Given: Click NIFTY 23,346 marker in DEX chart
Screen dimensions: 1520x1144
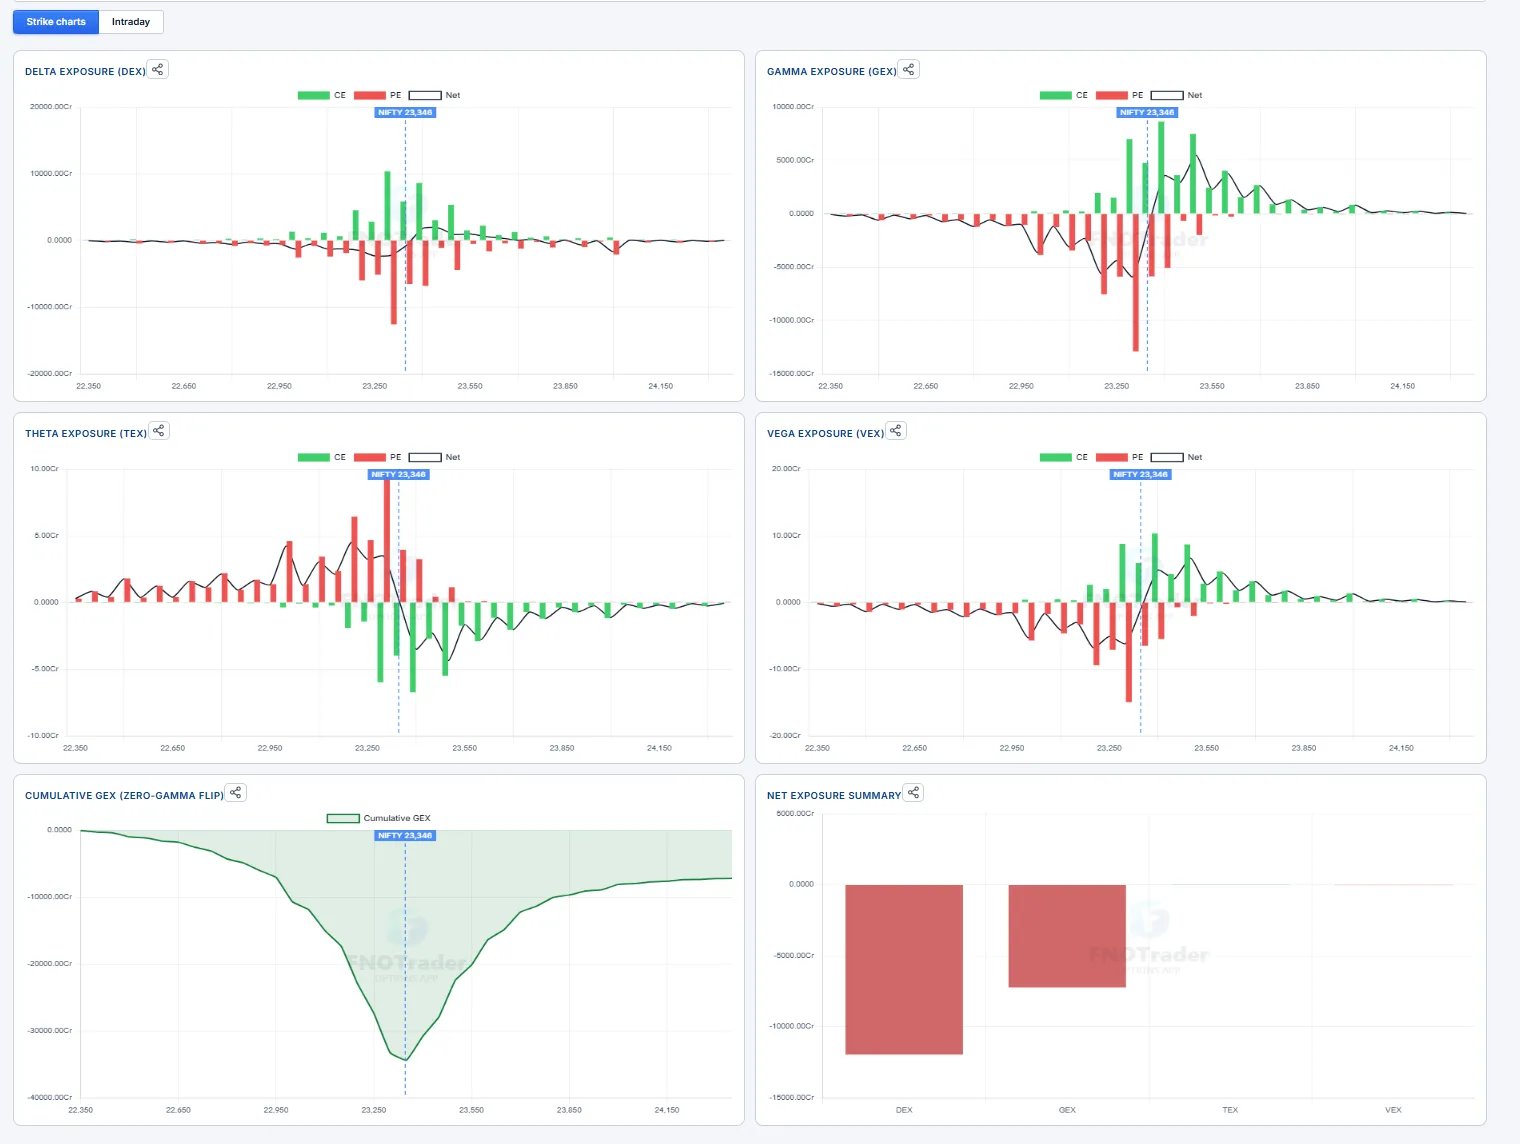Looking at the screenshot, I should pos(405,112).
